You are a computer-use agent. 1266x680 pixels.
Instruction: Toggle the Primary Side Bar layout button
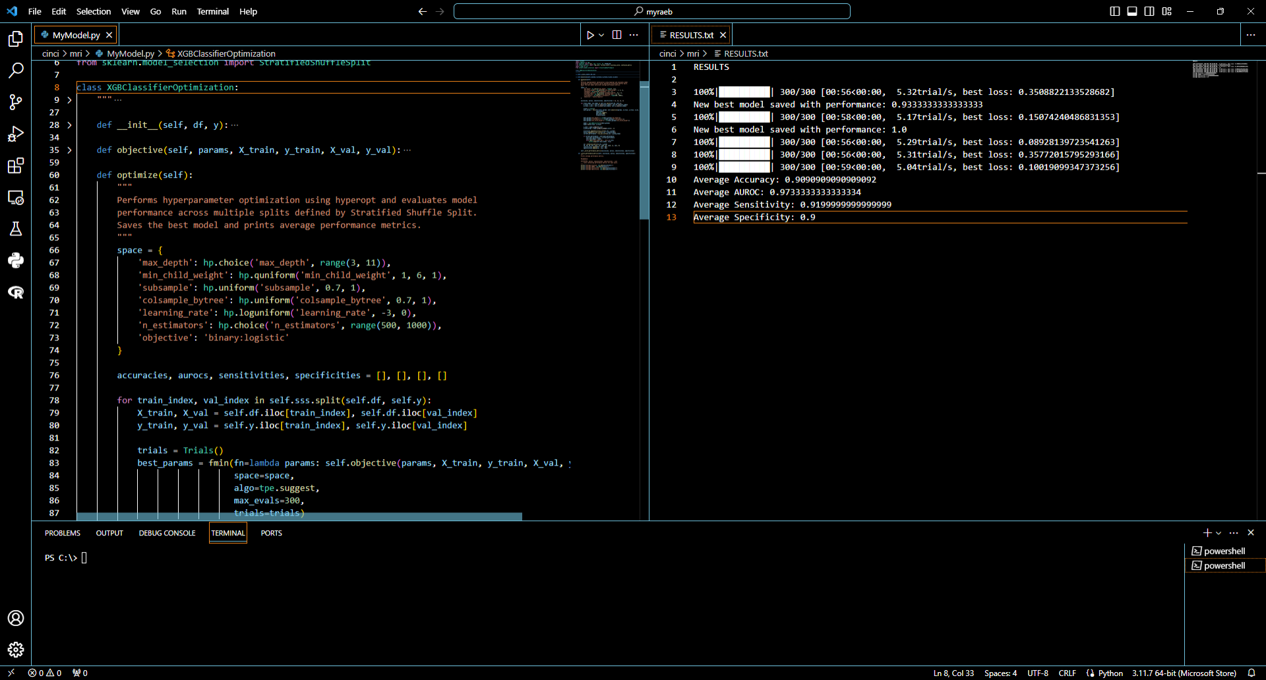[x=1115, y=12]
